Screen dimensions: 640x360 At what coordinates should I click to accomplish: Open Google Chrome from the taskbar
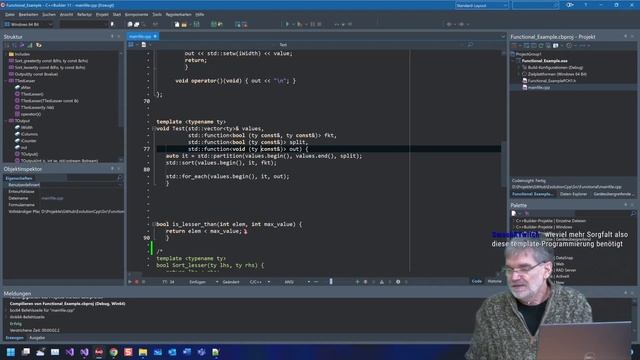pos(113,352)
